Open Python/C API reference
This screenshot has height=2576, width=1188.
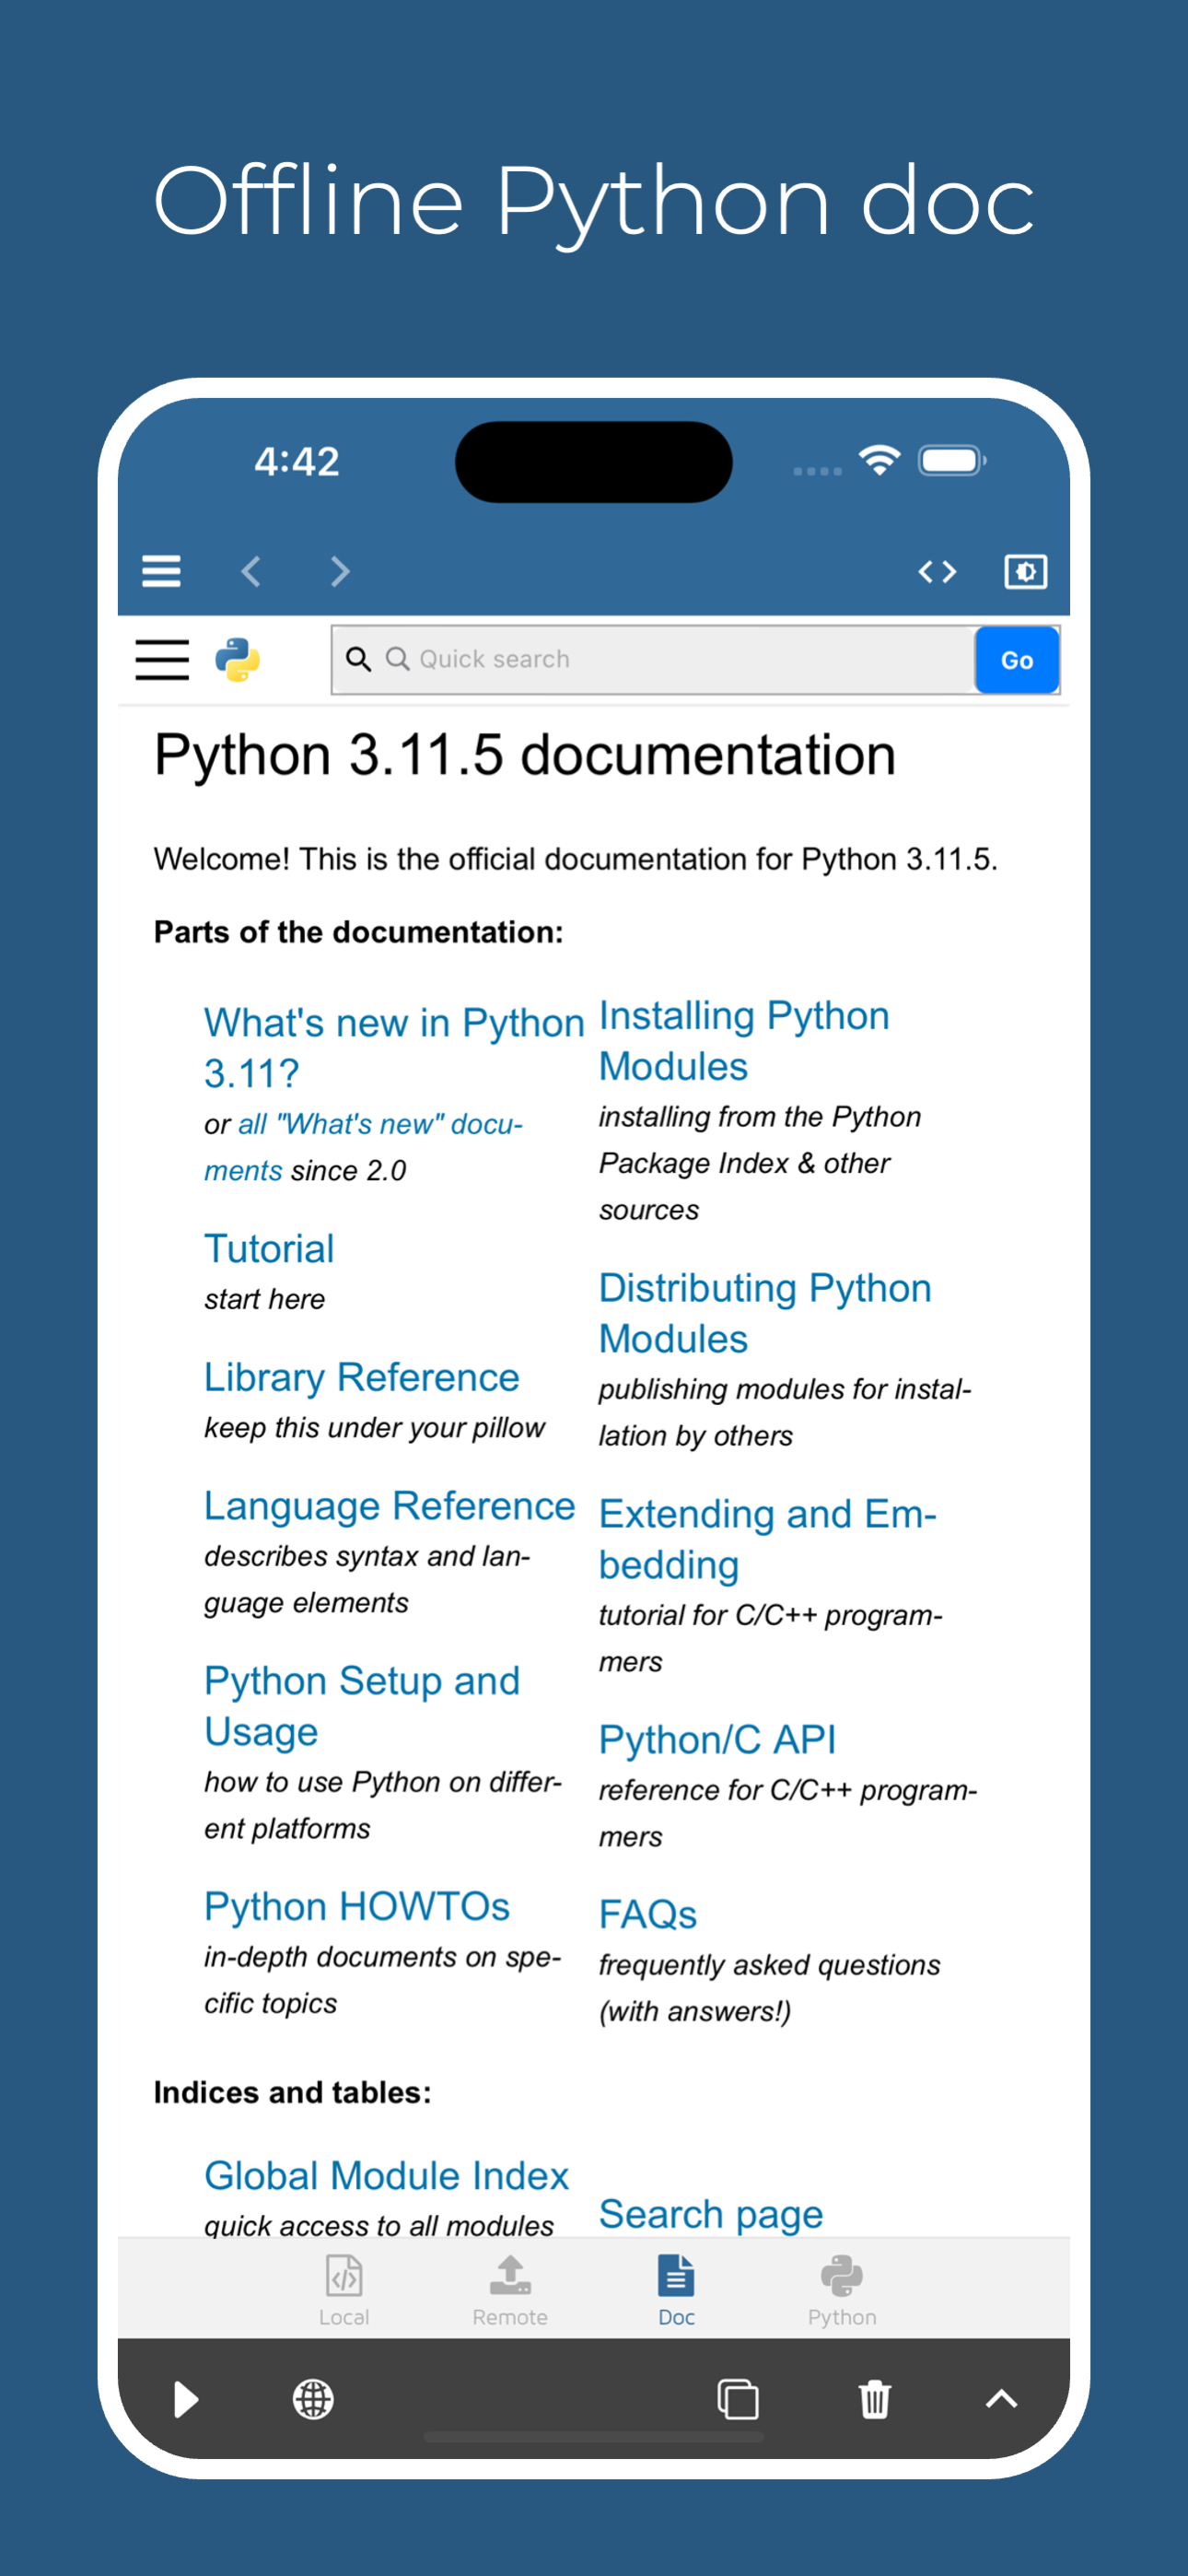[717, 1740]
